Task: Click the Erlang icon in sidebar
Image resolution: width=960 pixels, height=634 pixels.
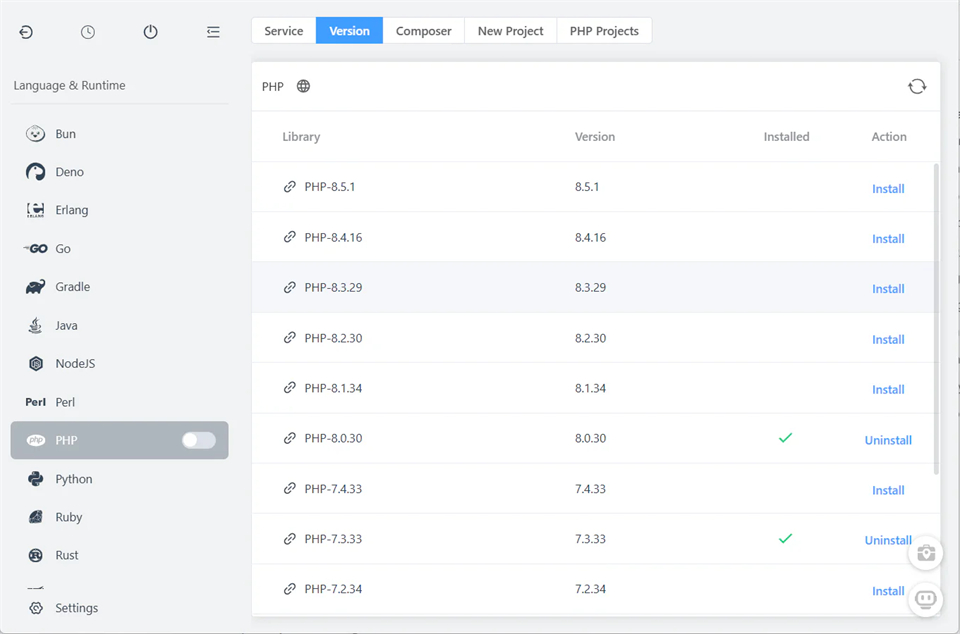Action: [x=36, y=210]
